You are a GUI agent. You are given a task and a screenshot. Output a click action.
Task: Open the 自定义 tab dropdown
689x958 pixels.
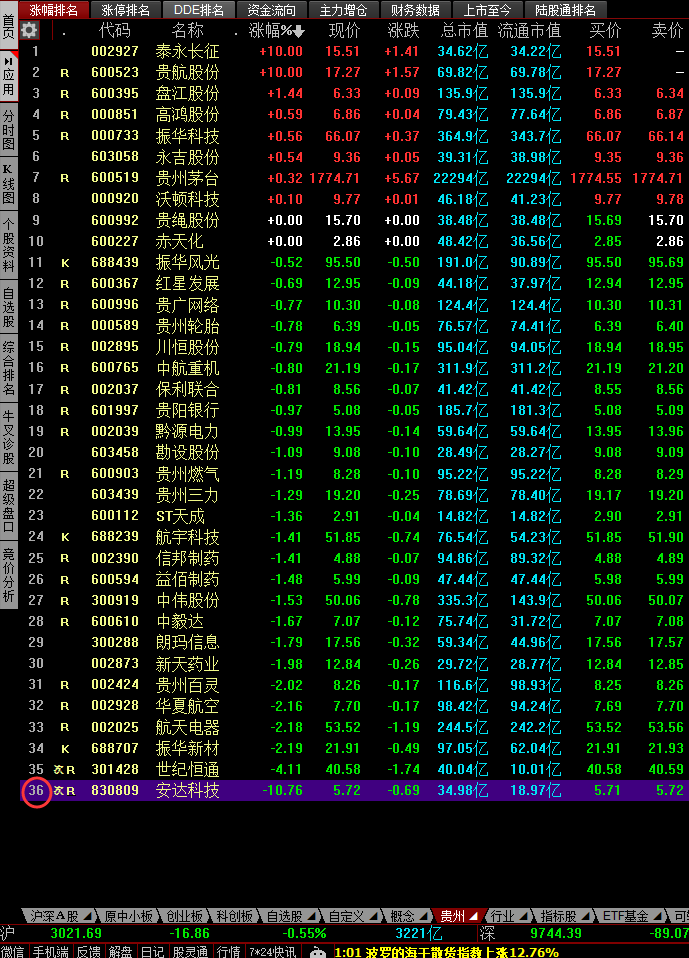click(x=373, y=916)
